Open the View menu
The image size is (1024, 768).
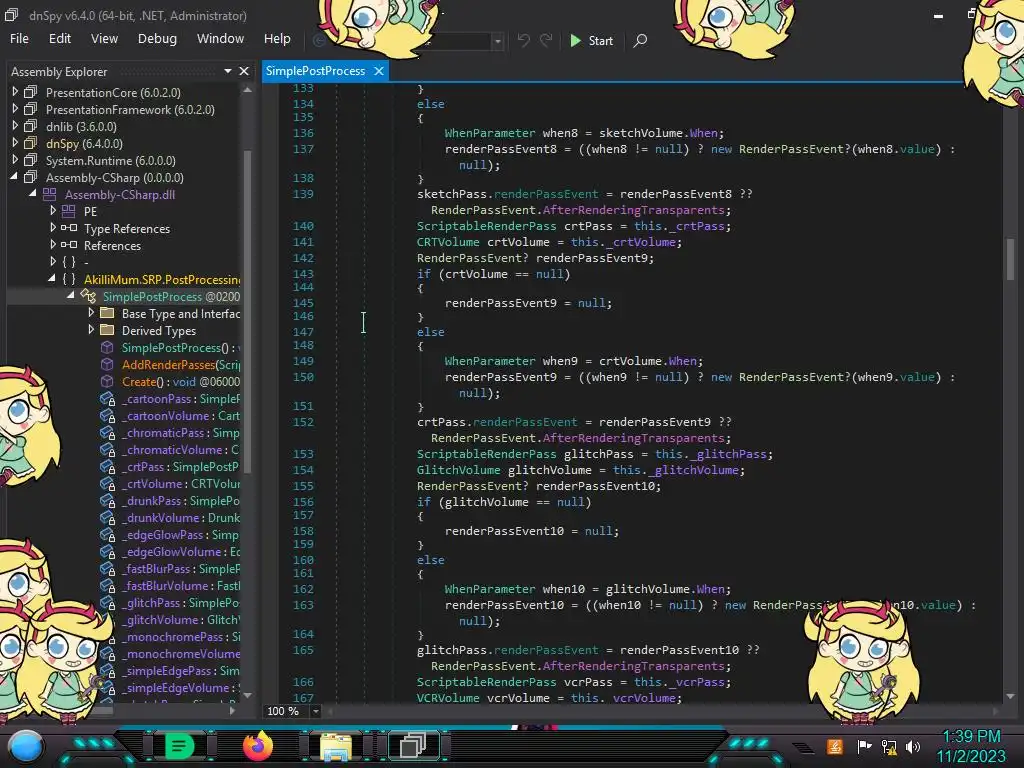104,39
